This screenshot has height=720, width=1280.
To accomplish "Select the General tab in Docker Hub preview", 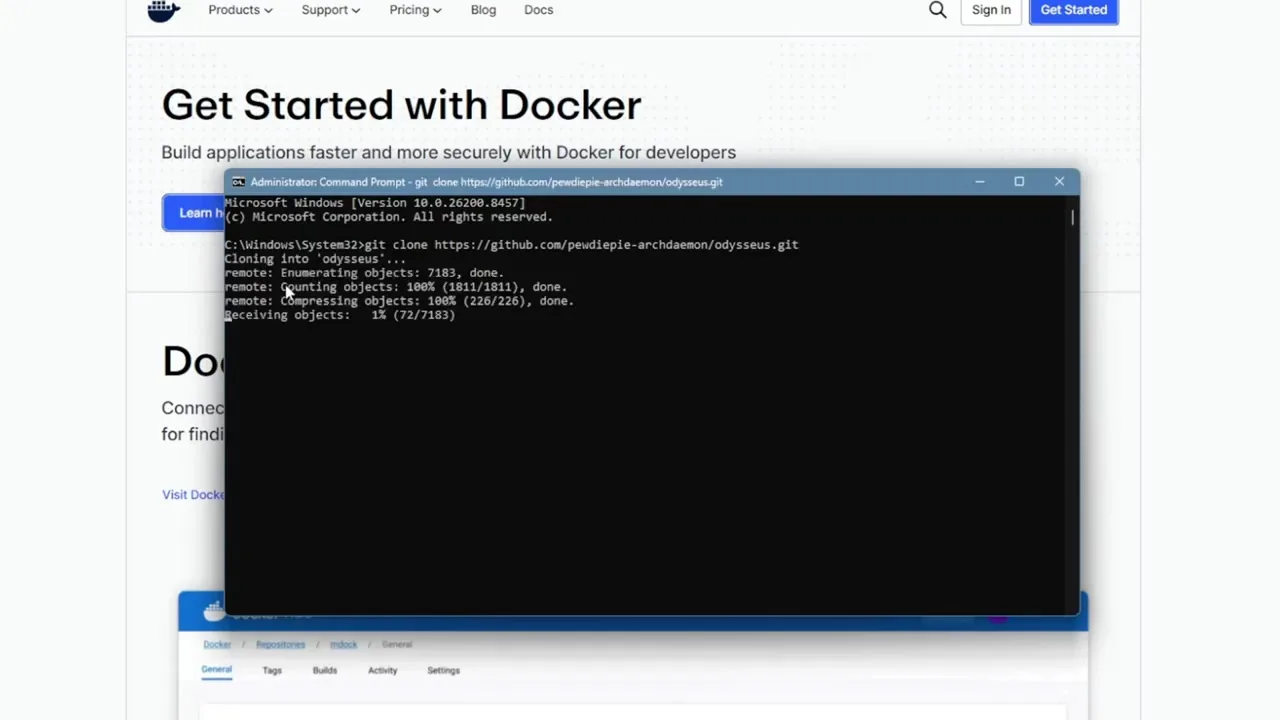I will click(216, 670).
